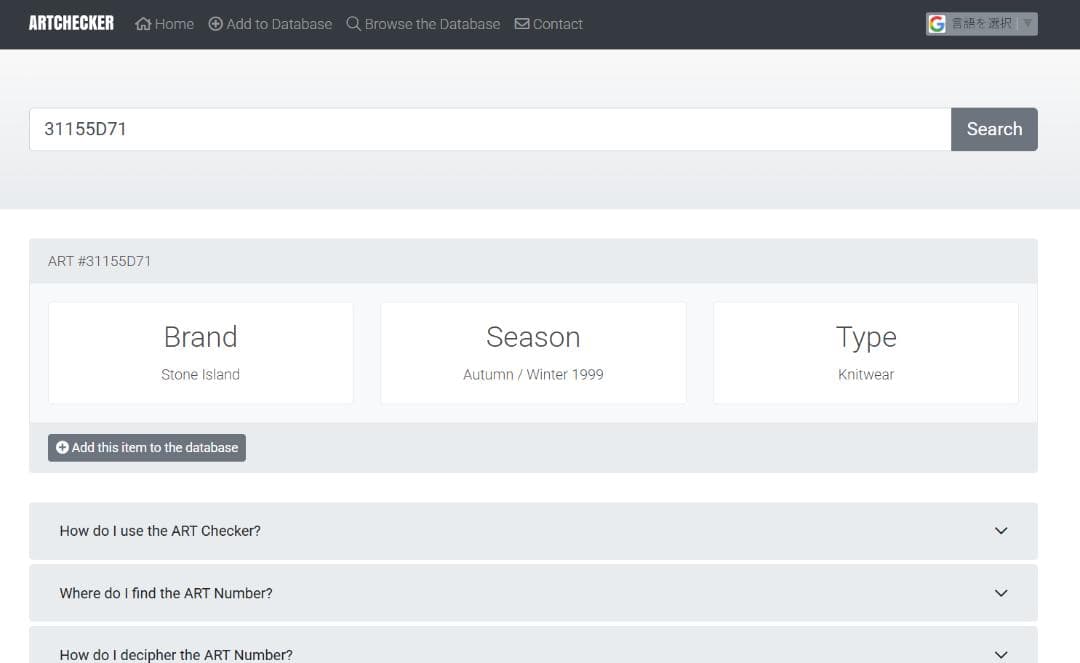Click the plus icon in Add this item button
Image resolution: width=1080 pixels, height=663 pixels.
tap(62, 448)
